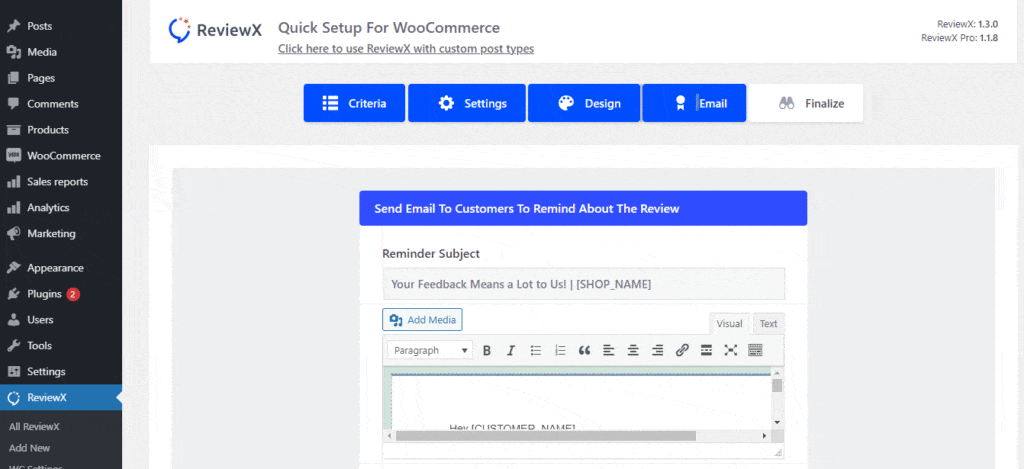Click the Reminder Subject input field
1024x469 pixels.
click(584, 284)
